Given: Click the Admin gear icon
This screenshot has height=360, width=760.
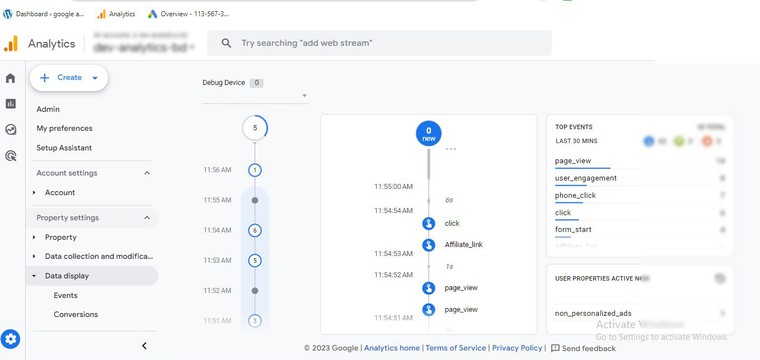Looking at the screenshot, I should click(11, 339).
